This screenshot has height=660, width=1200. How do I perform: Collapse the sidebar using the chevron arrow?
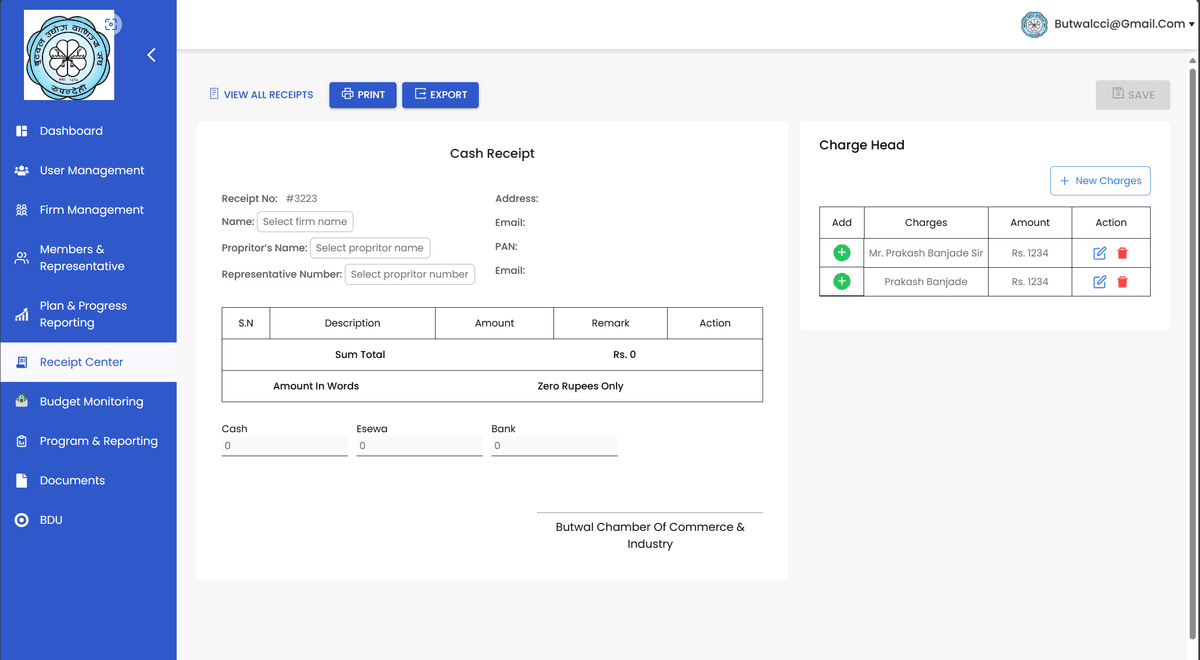point(151,55)
